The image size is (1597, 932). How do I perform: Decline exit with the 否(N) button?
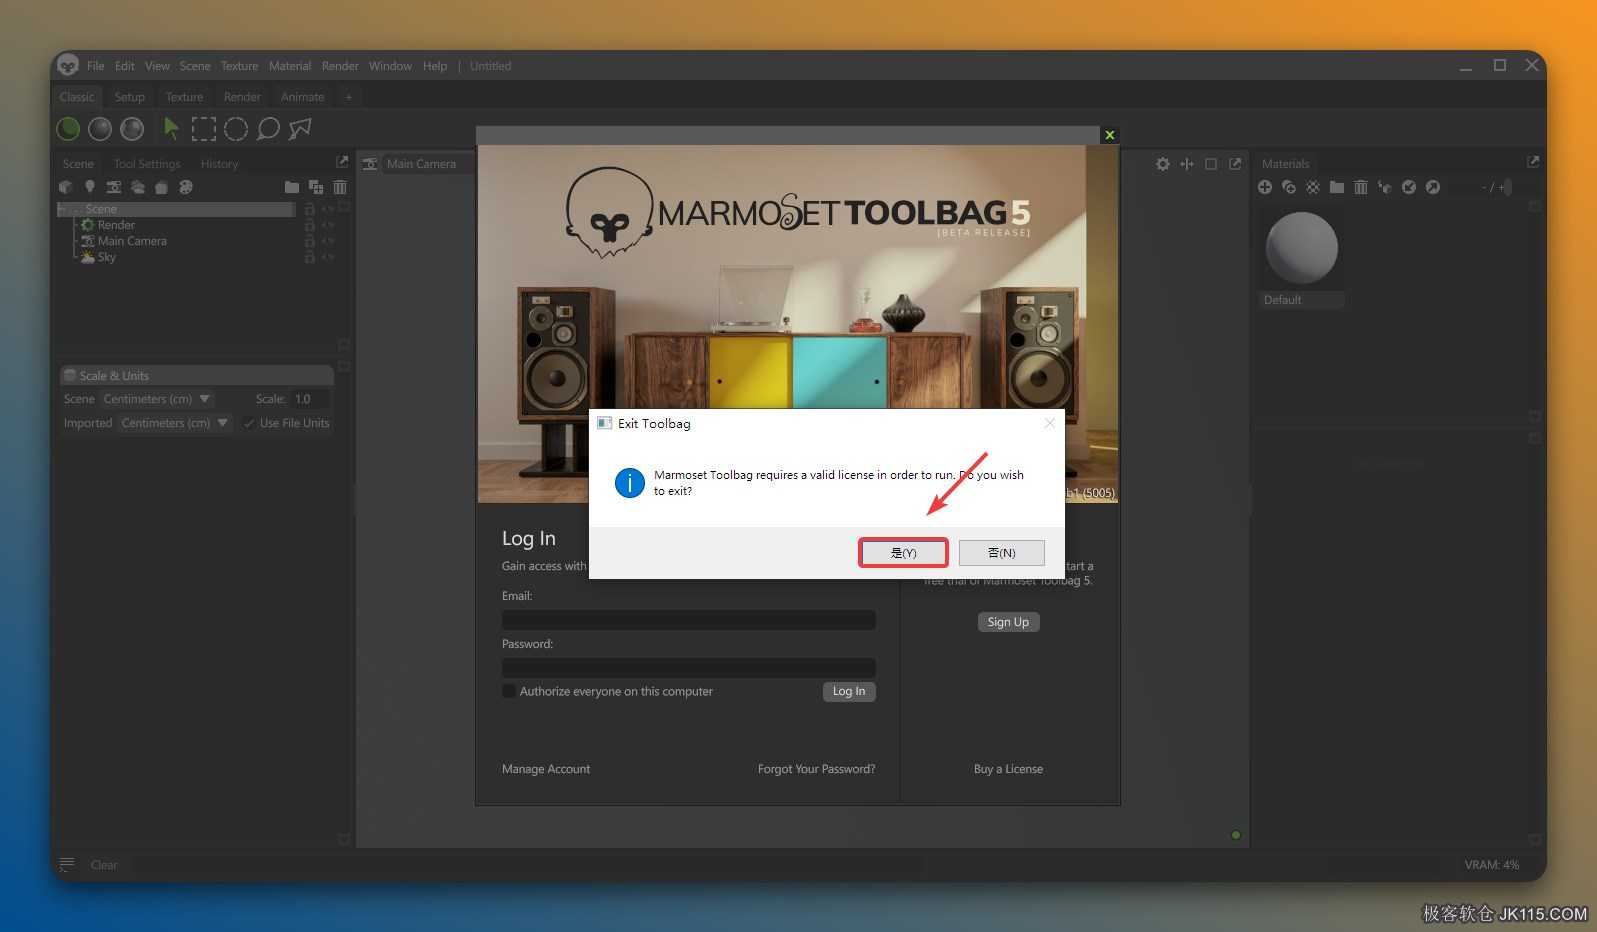pyautogui.click(x=1002, y=553)
